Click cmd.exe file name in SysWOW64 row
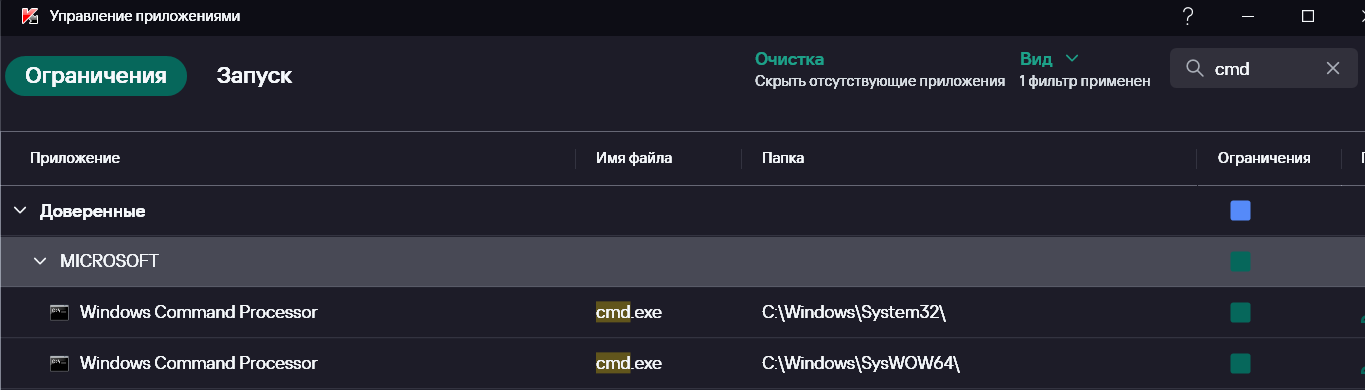The image size is (1365, 390). tap(629, 363)
